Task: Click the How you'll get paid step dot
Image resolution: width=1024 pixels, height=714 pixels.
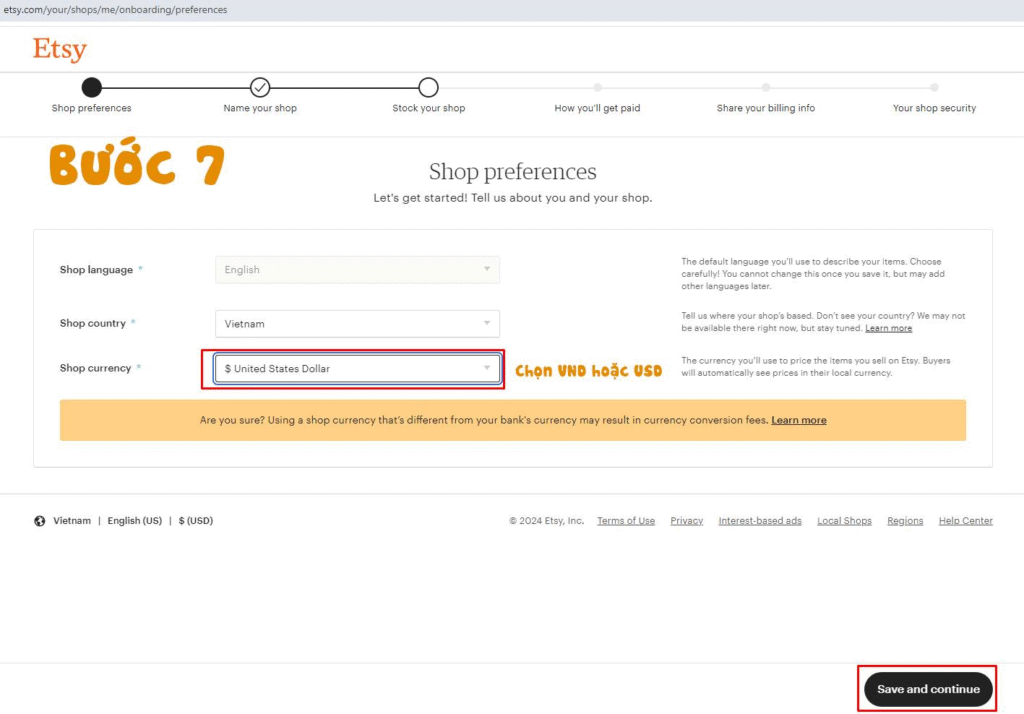Action: (x=597, y=87)
